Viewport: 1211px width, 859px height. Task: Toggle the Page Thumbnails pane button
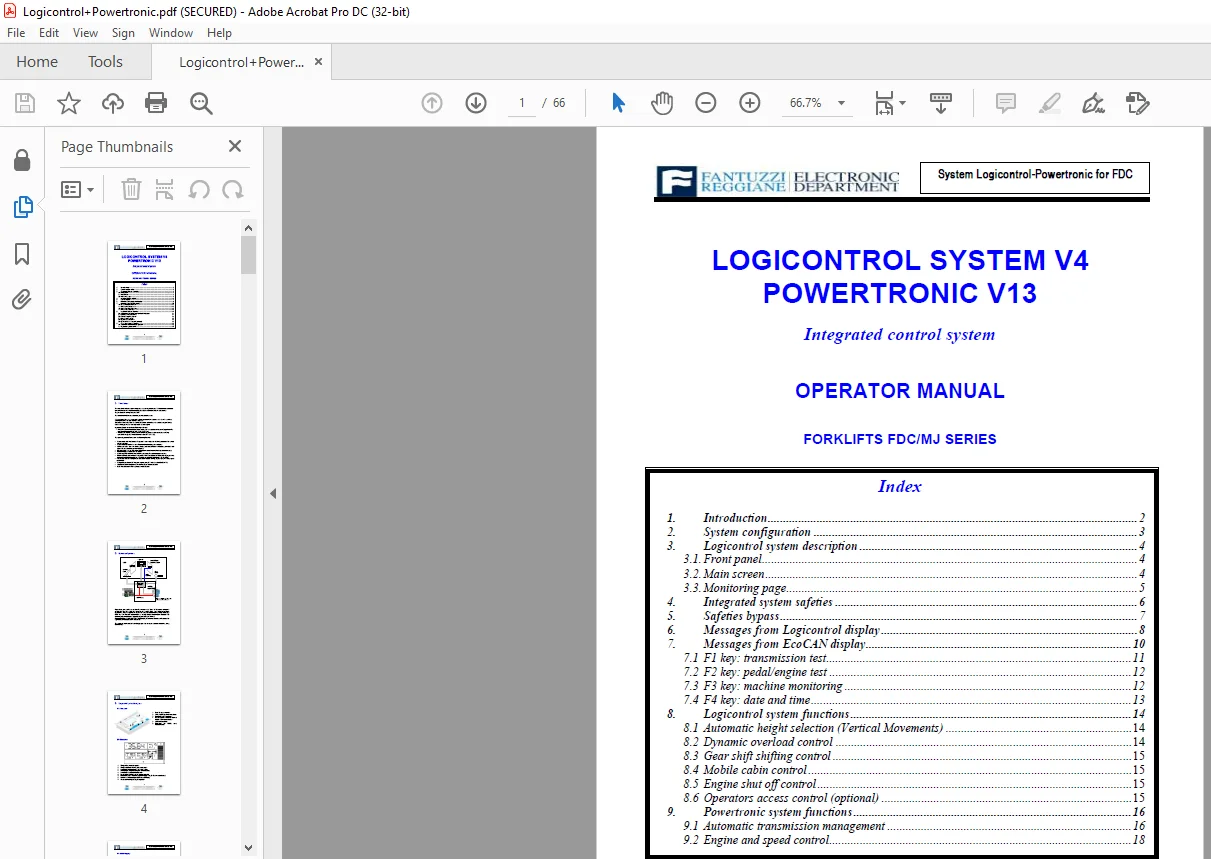pyautogui.click(x=22, y=207)
